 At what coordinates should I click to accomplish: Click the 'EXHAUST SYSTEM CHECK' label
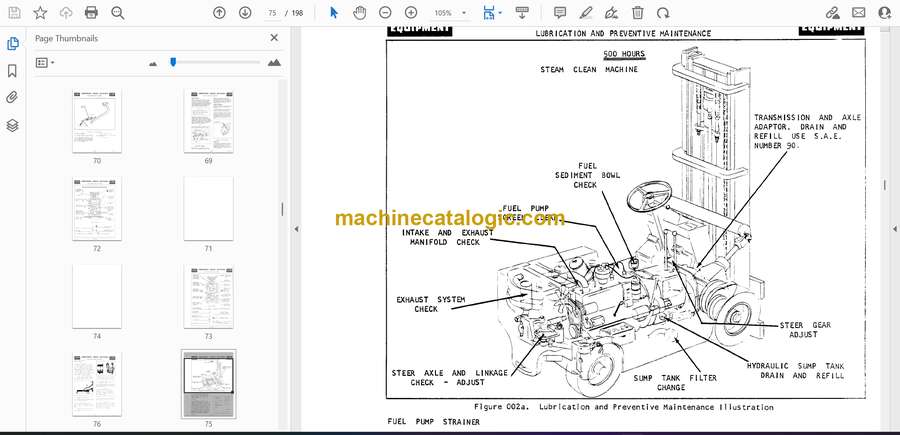(x=430, y=304)
